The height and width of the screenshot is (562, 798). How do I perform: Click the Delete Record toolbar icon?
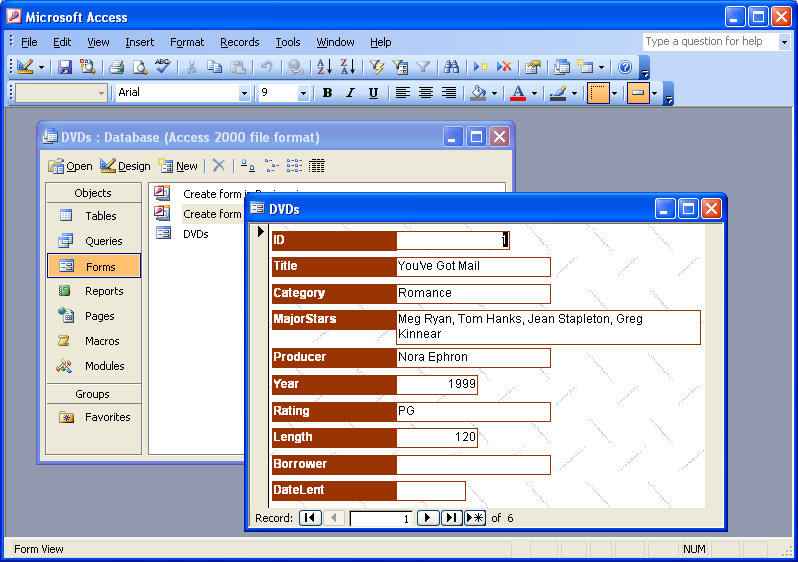(x=504, y=67)
